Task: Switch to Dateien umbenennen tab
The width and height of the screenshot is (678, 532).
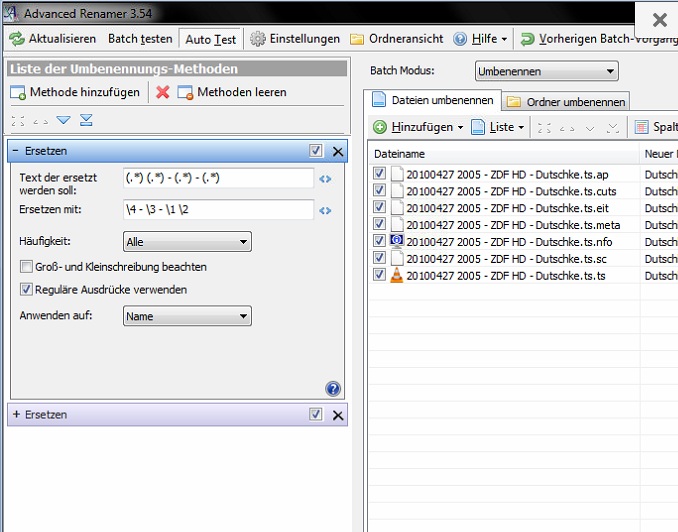Action: (x=433, y=100)
